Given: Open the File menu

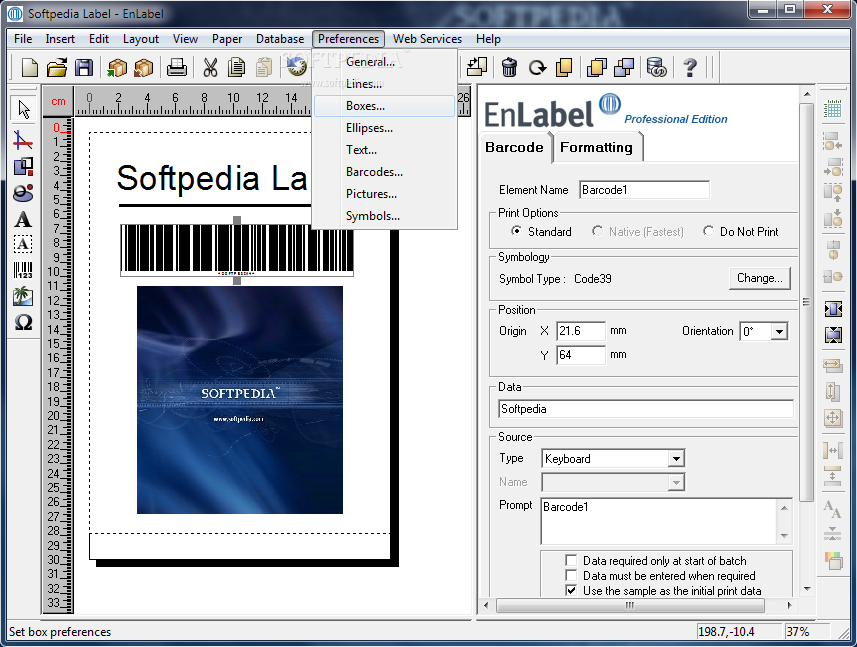Looking at the screenshot, I should 23,39.
